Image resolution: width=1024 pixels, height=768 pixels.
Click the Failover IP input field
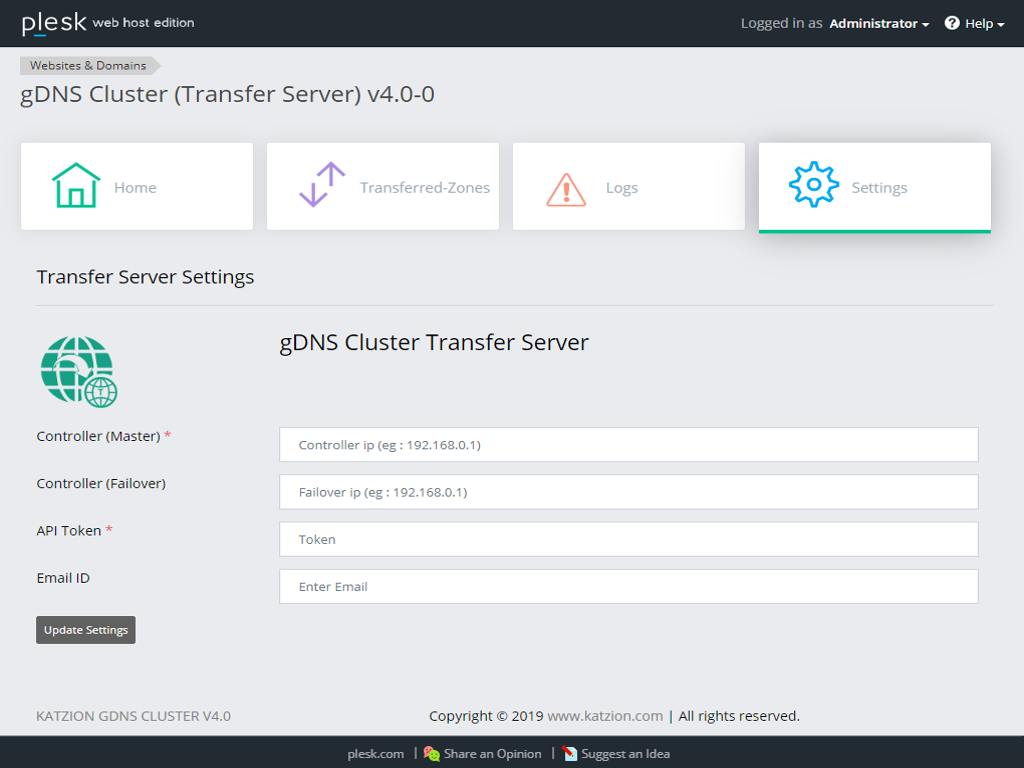pos(628,492)
